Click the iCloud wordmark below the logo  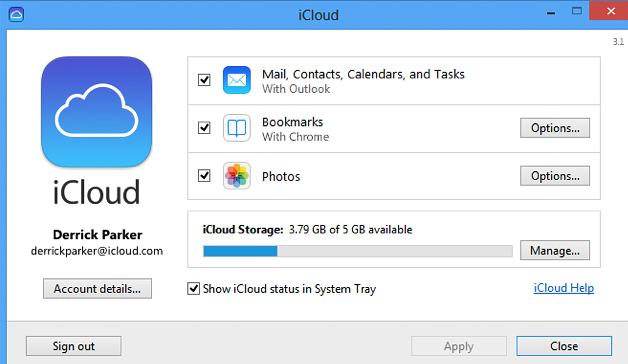[97, 192]
